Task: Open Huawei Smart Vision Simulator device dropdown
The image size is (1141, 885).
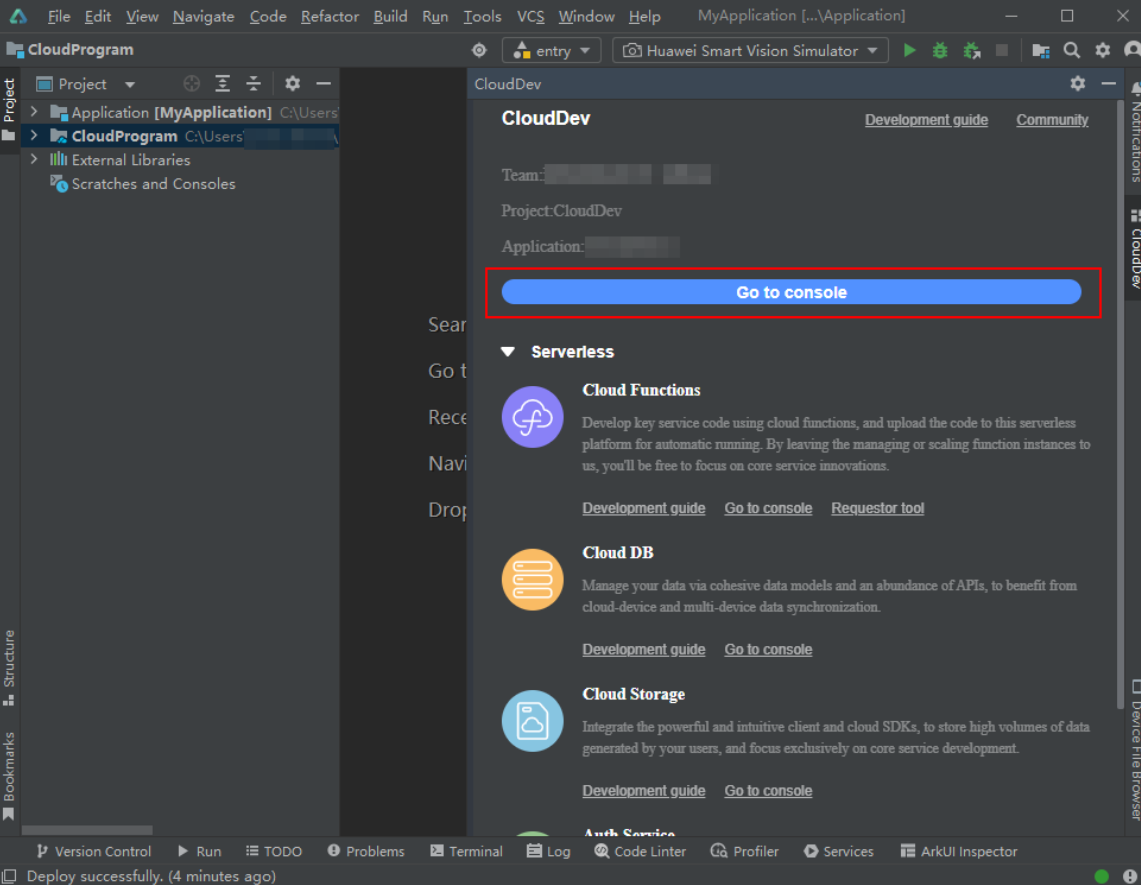Action: (750, 50)
